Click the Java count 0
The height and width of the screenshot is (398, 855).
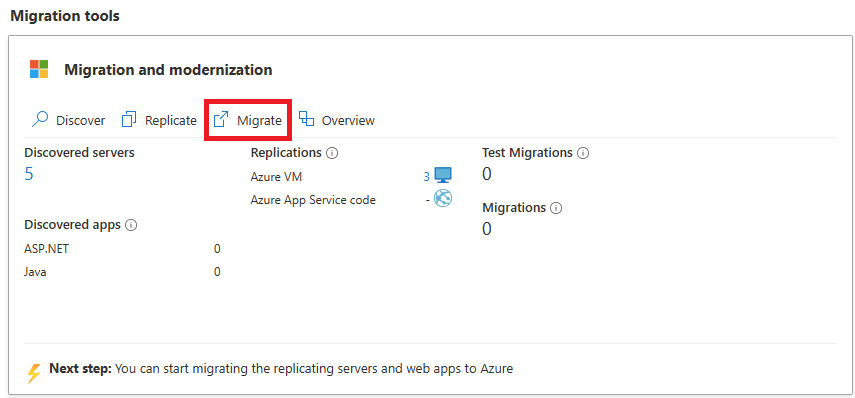[x=217, y=272]
